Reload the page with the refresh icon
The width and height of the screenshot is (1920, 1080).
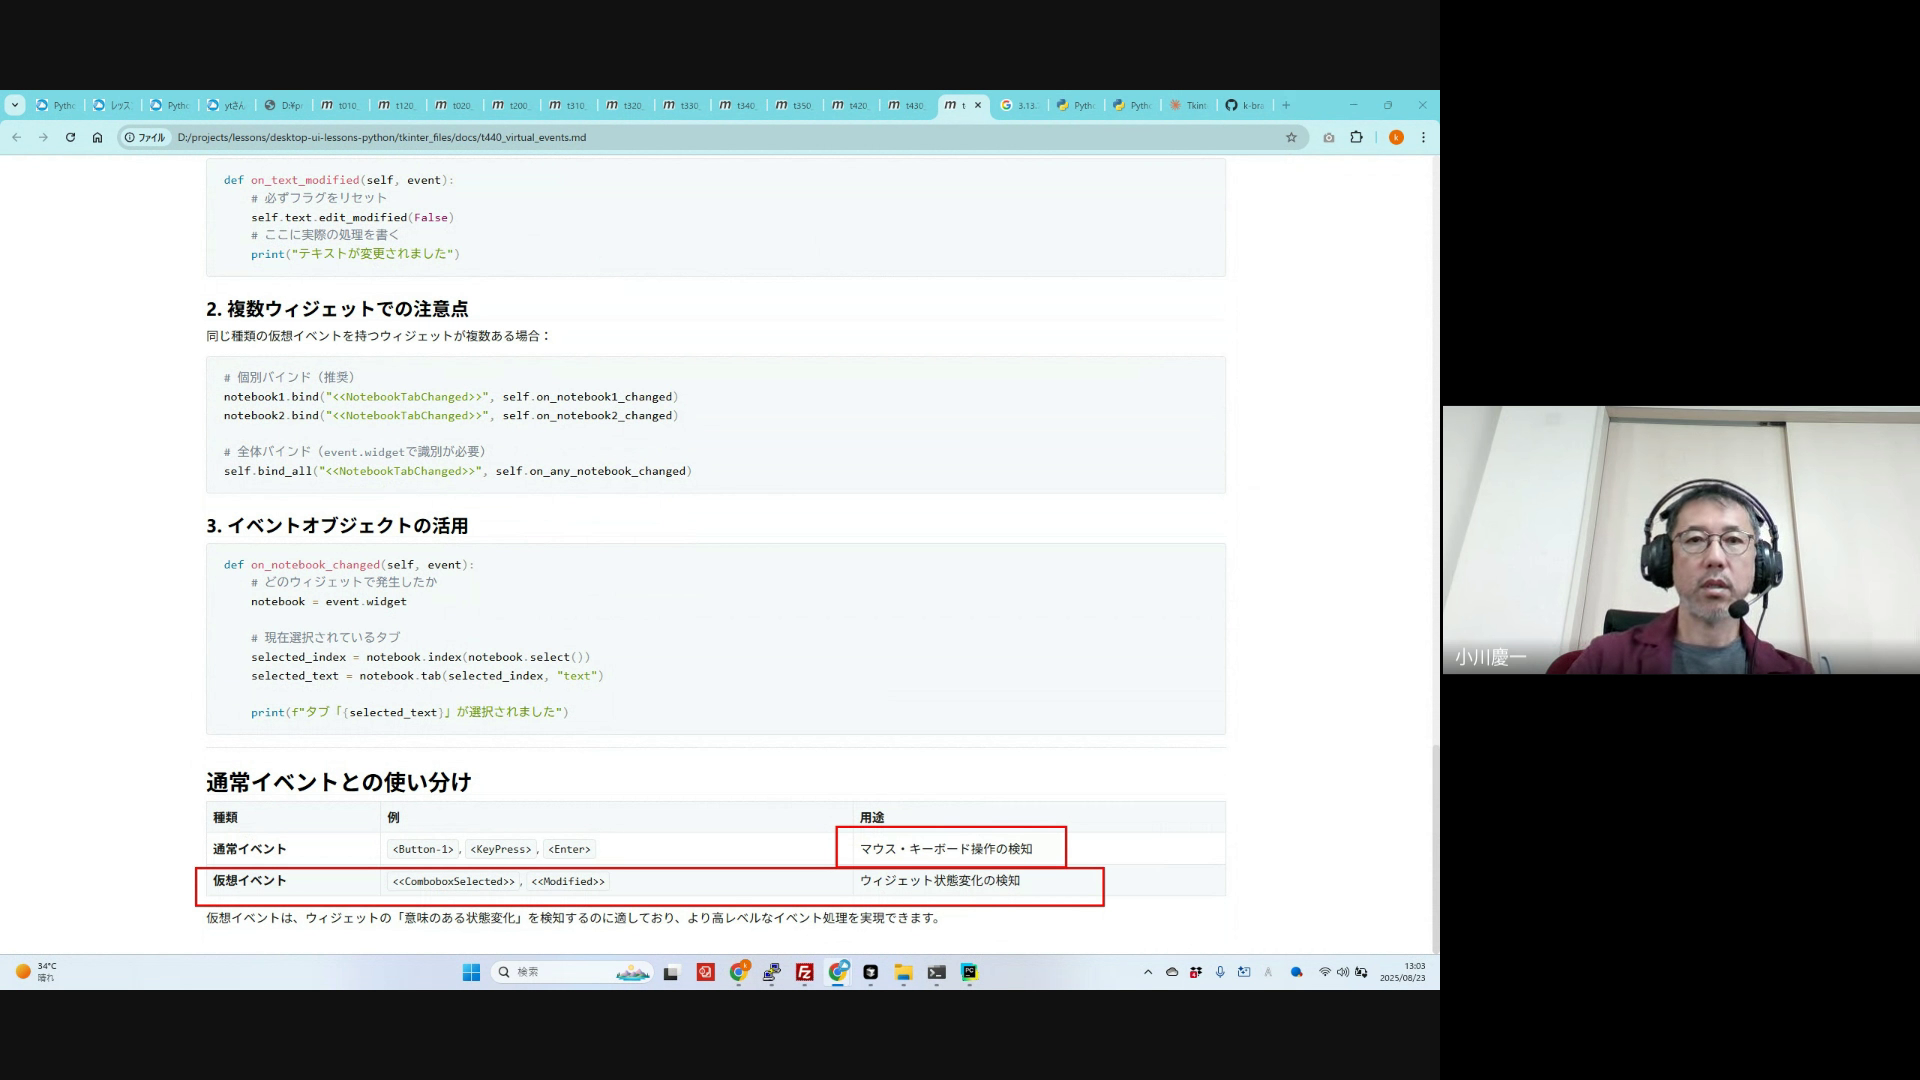point(70,137)
